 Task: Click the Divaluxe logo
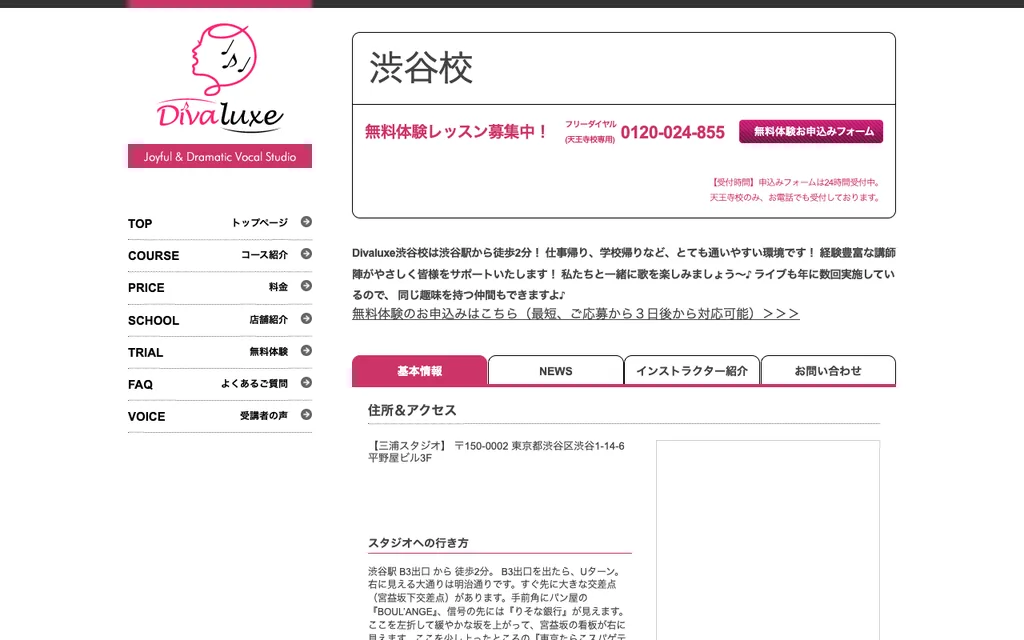tap(220, 78)
